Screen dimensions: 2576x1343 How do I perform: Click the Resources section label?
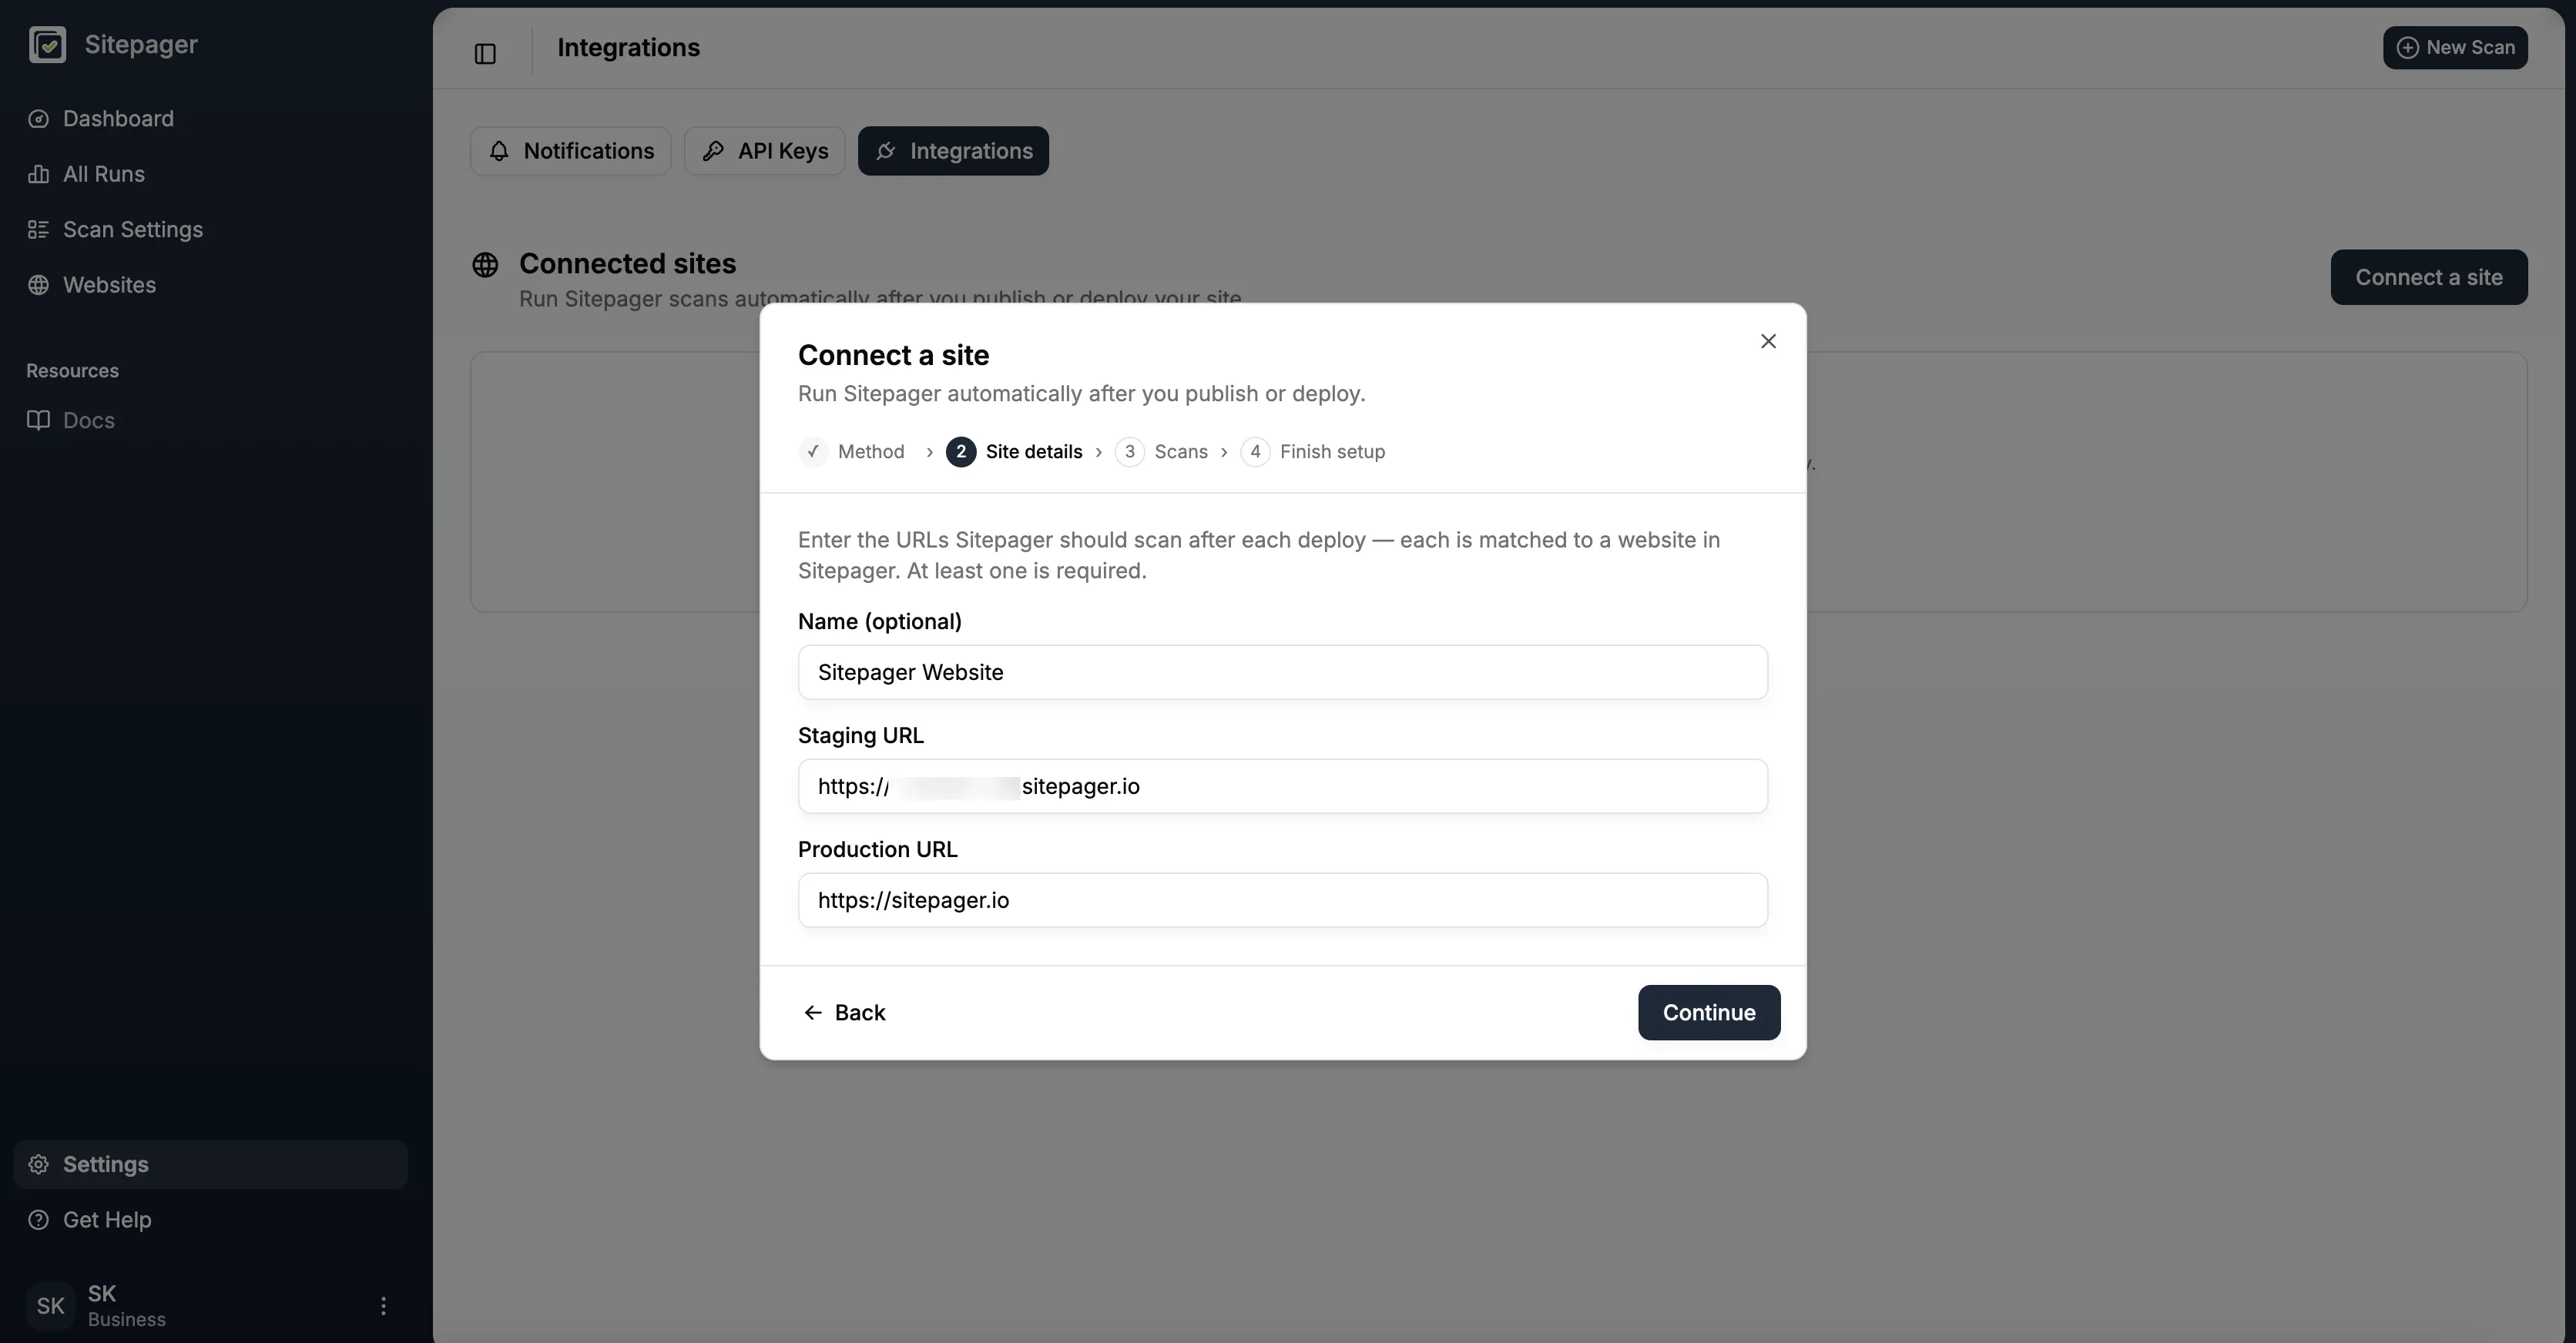72,371
